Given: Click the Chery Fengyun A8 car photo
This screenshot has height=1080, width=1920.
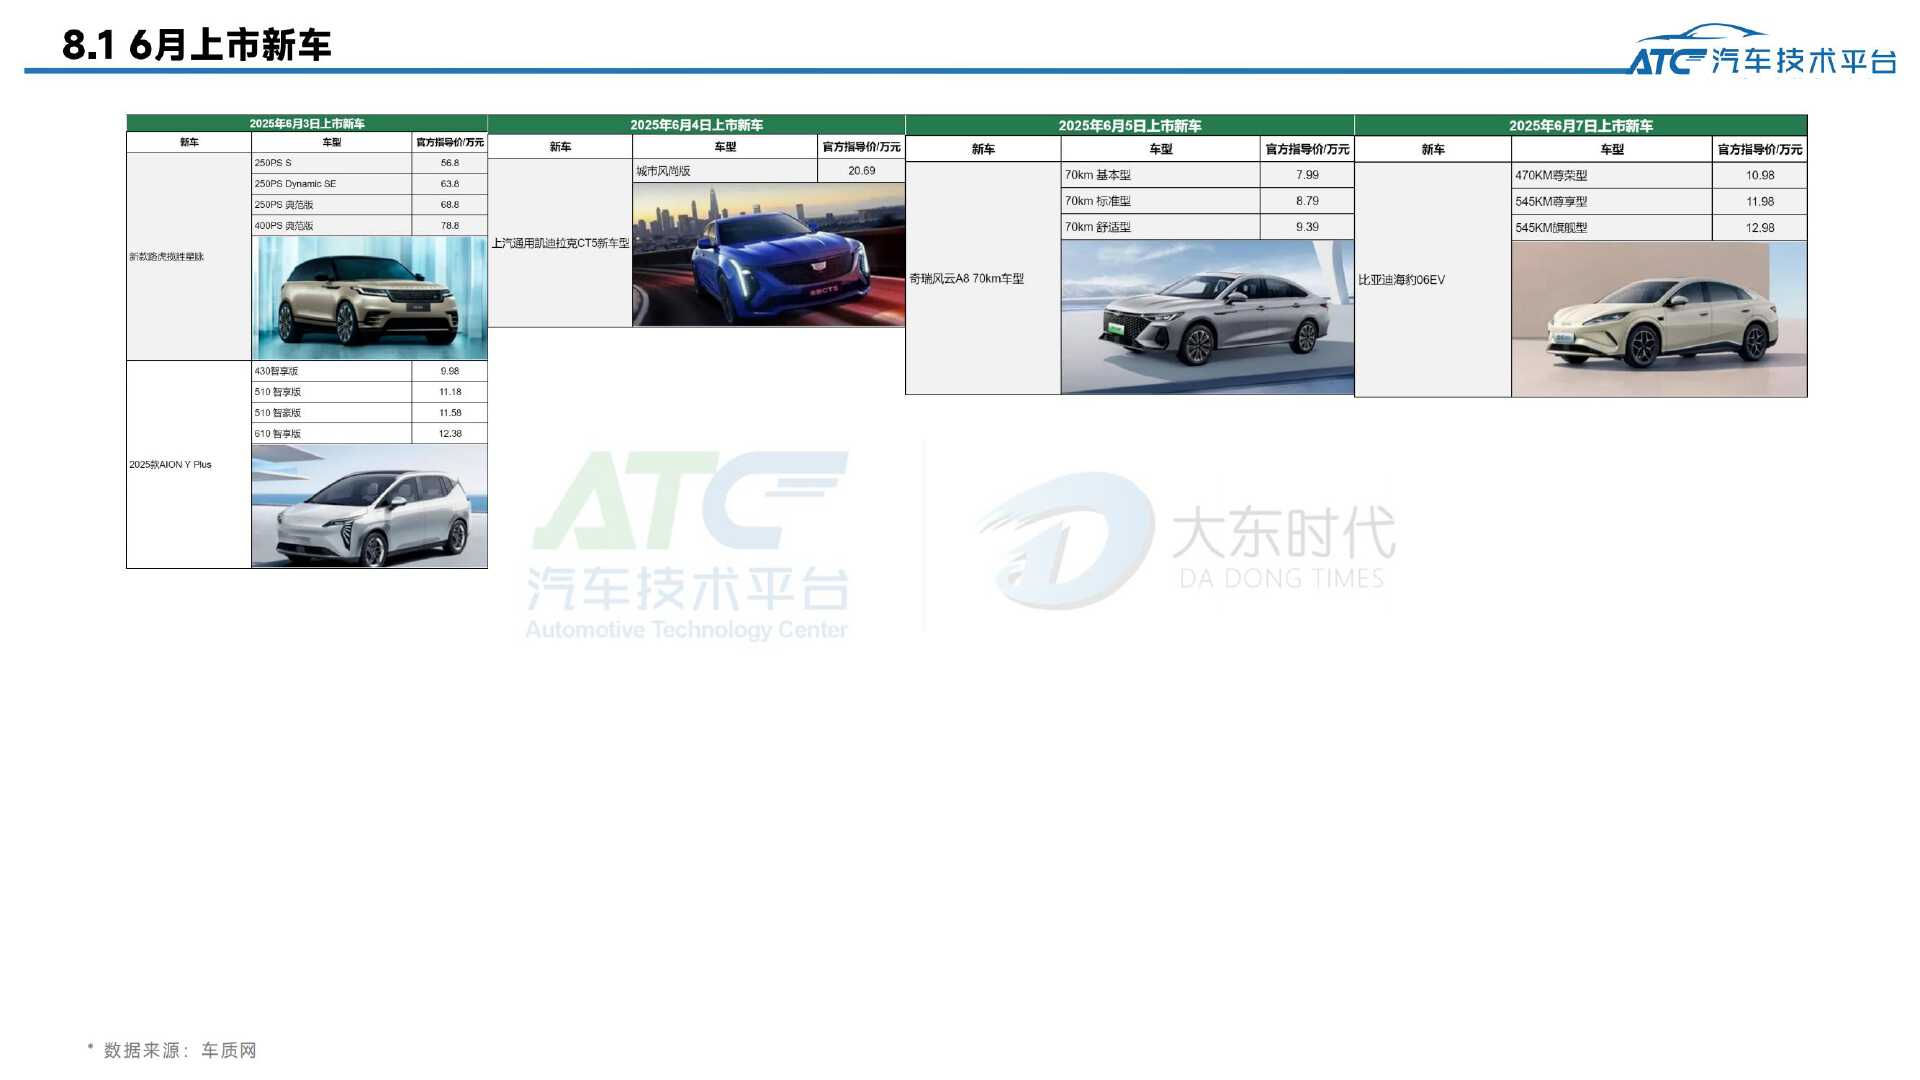Looking at the screenshot, I should coord(1207,317).
